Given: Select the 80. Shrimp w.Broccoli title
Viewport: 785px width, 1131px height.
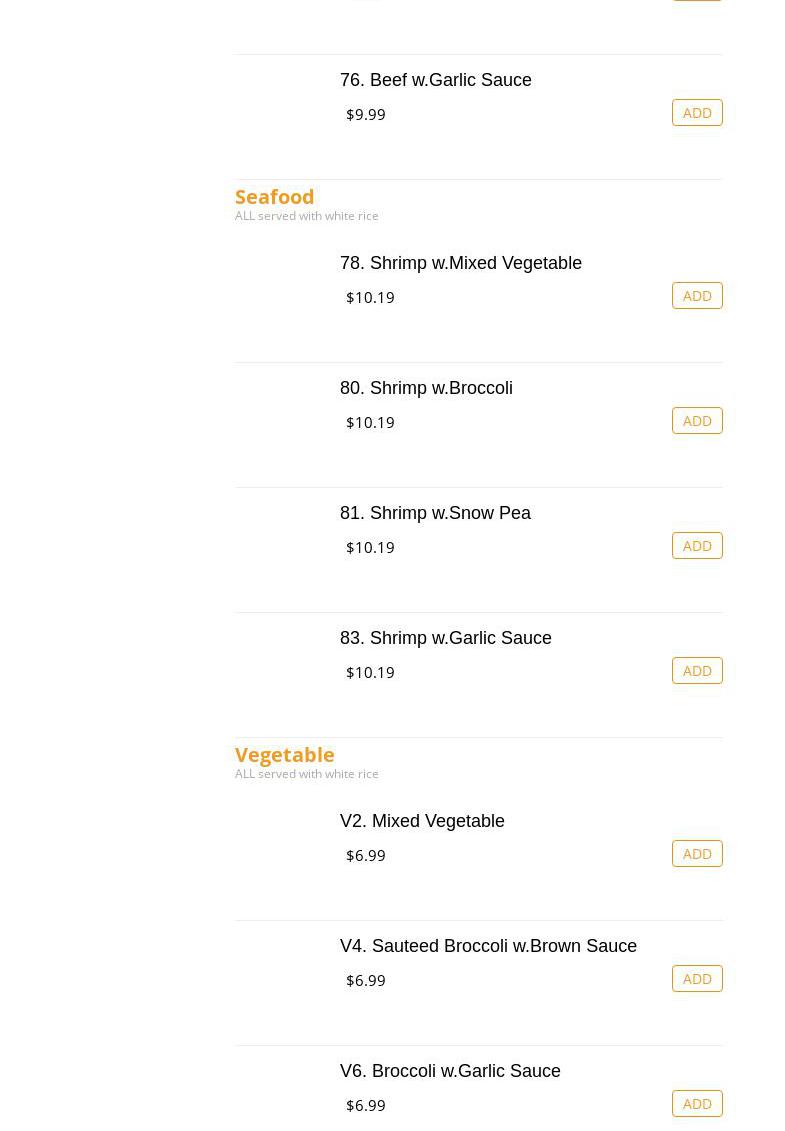Looking at the screenshot, I should (426, 388).
